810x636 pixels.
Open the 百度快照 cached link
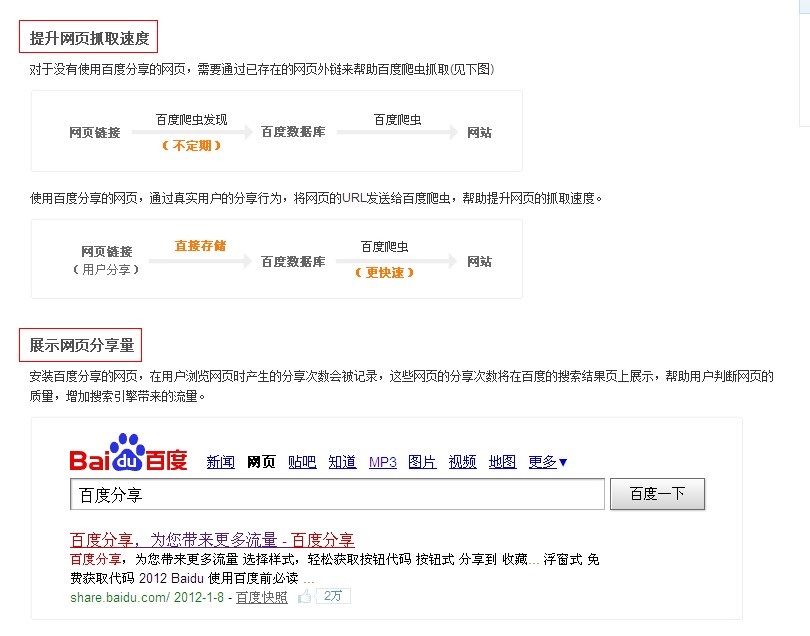tap(261, 598)
